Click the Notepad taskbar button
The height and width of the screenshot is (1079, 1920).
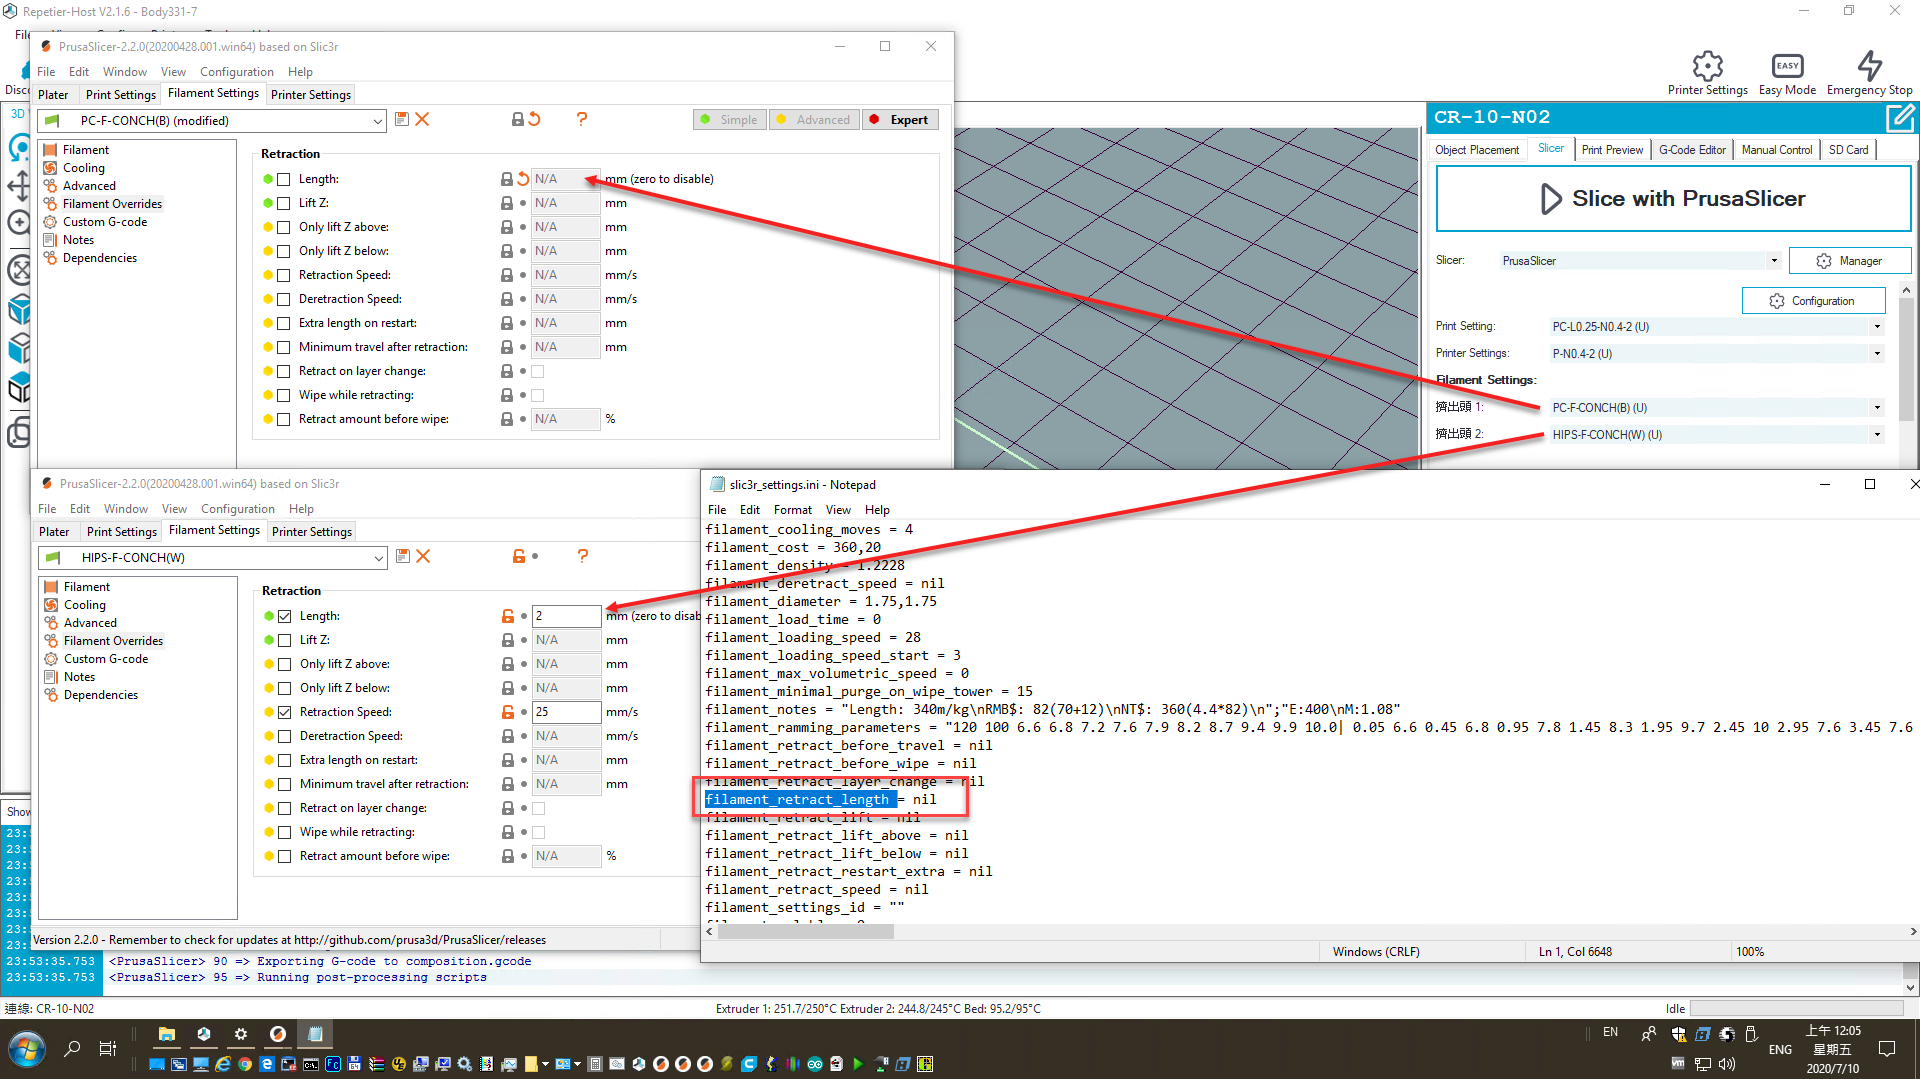pyautogui.click(x=315, y=1034)
